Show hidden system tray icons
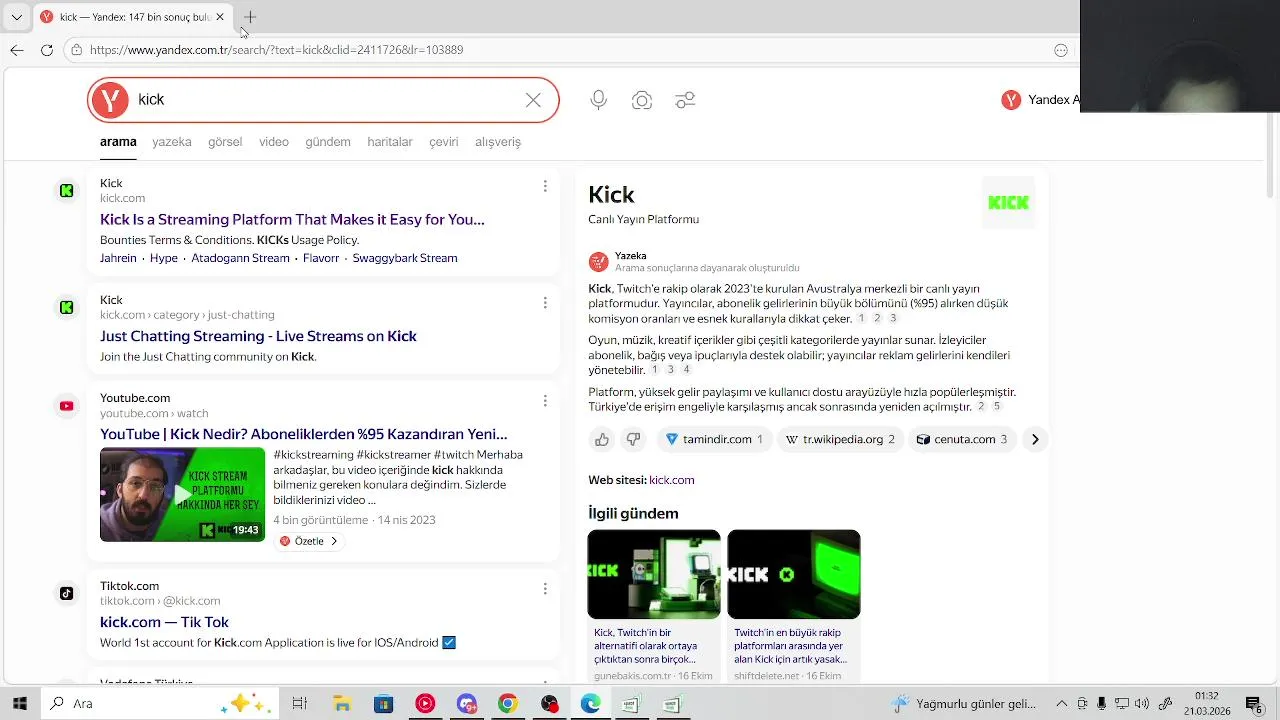This screenshot has height=720, width=1280. pyautogui.click(x=1062, y=704)
